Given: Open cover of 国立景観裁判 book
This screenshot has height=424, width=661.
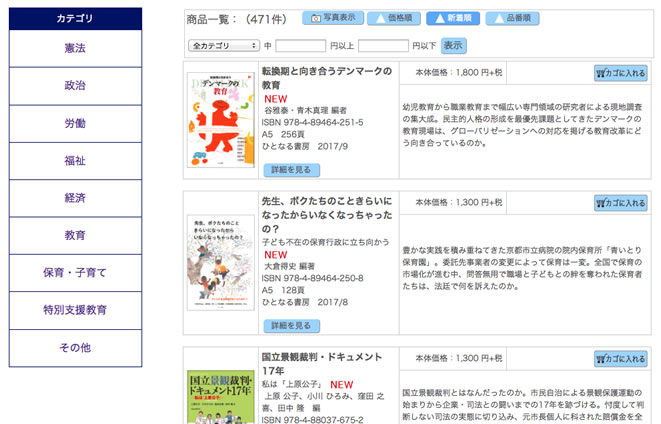Looking at the screenshot, I should (x=221, y=397).
